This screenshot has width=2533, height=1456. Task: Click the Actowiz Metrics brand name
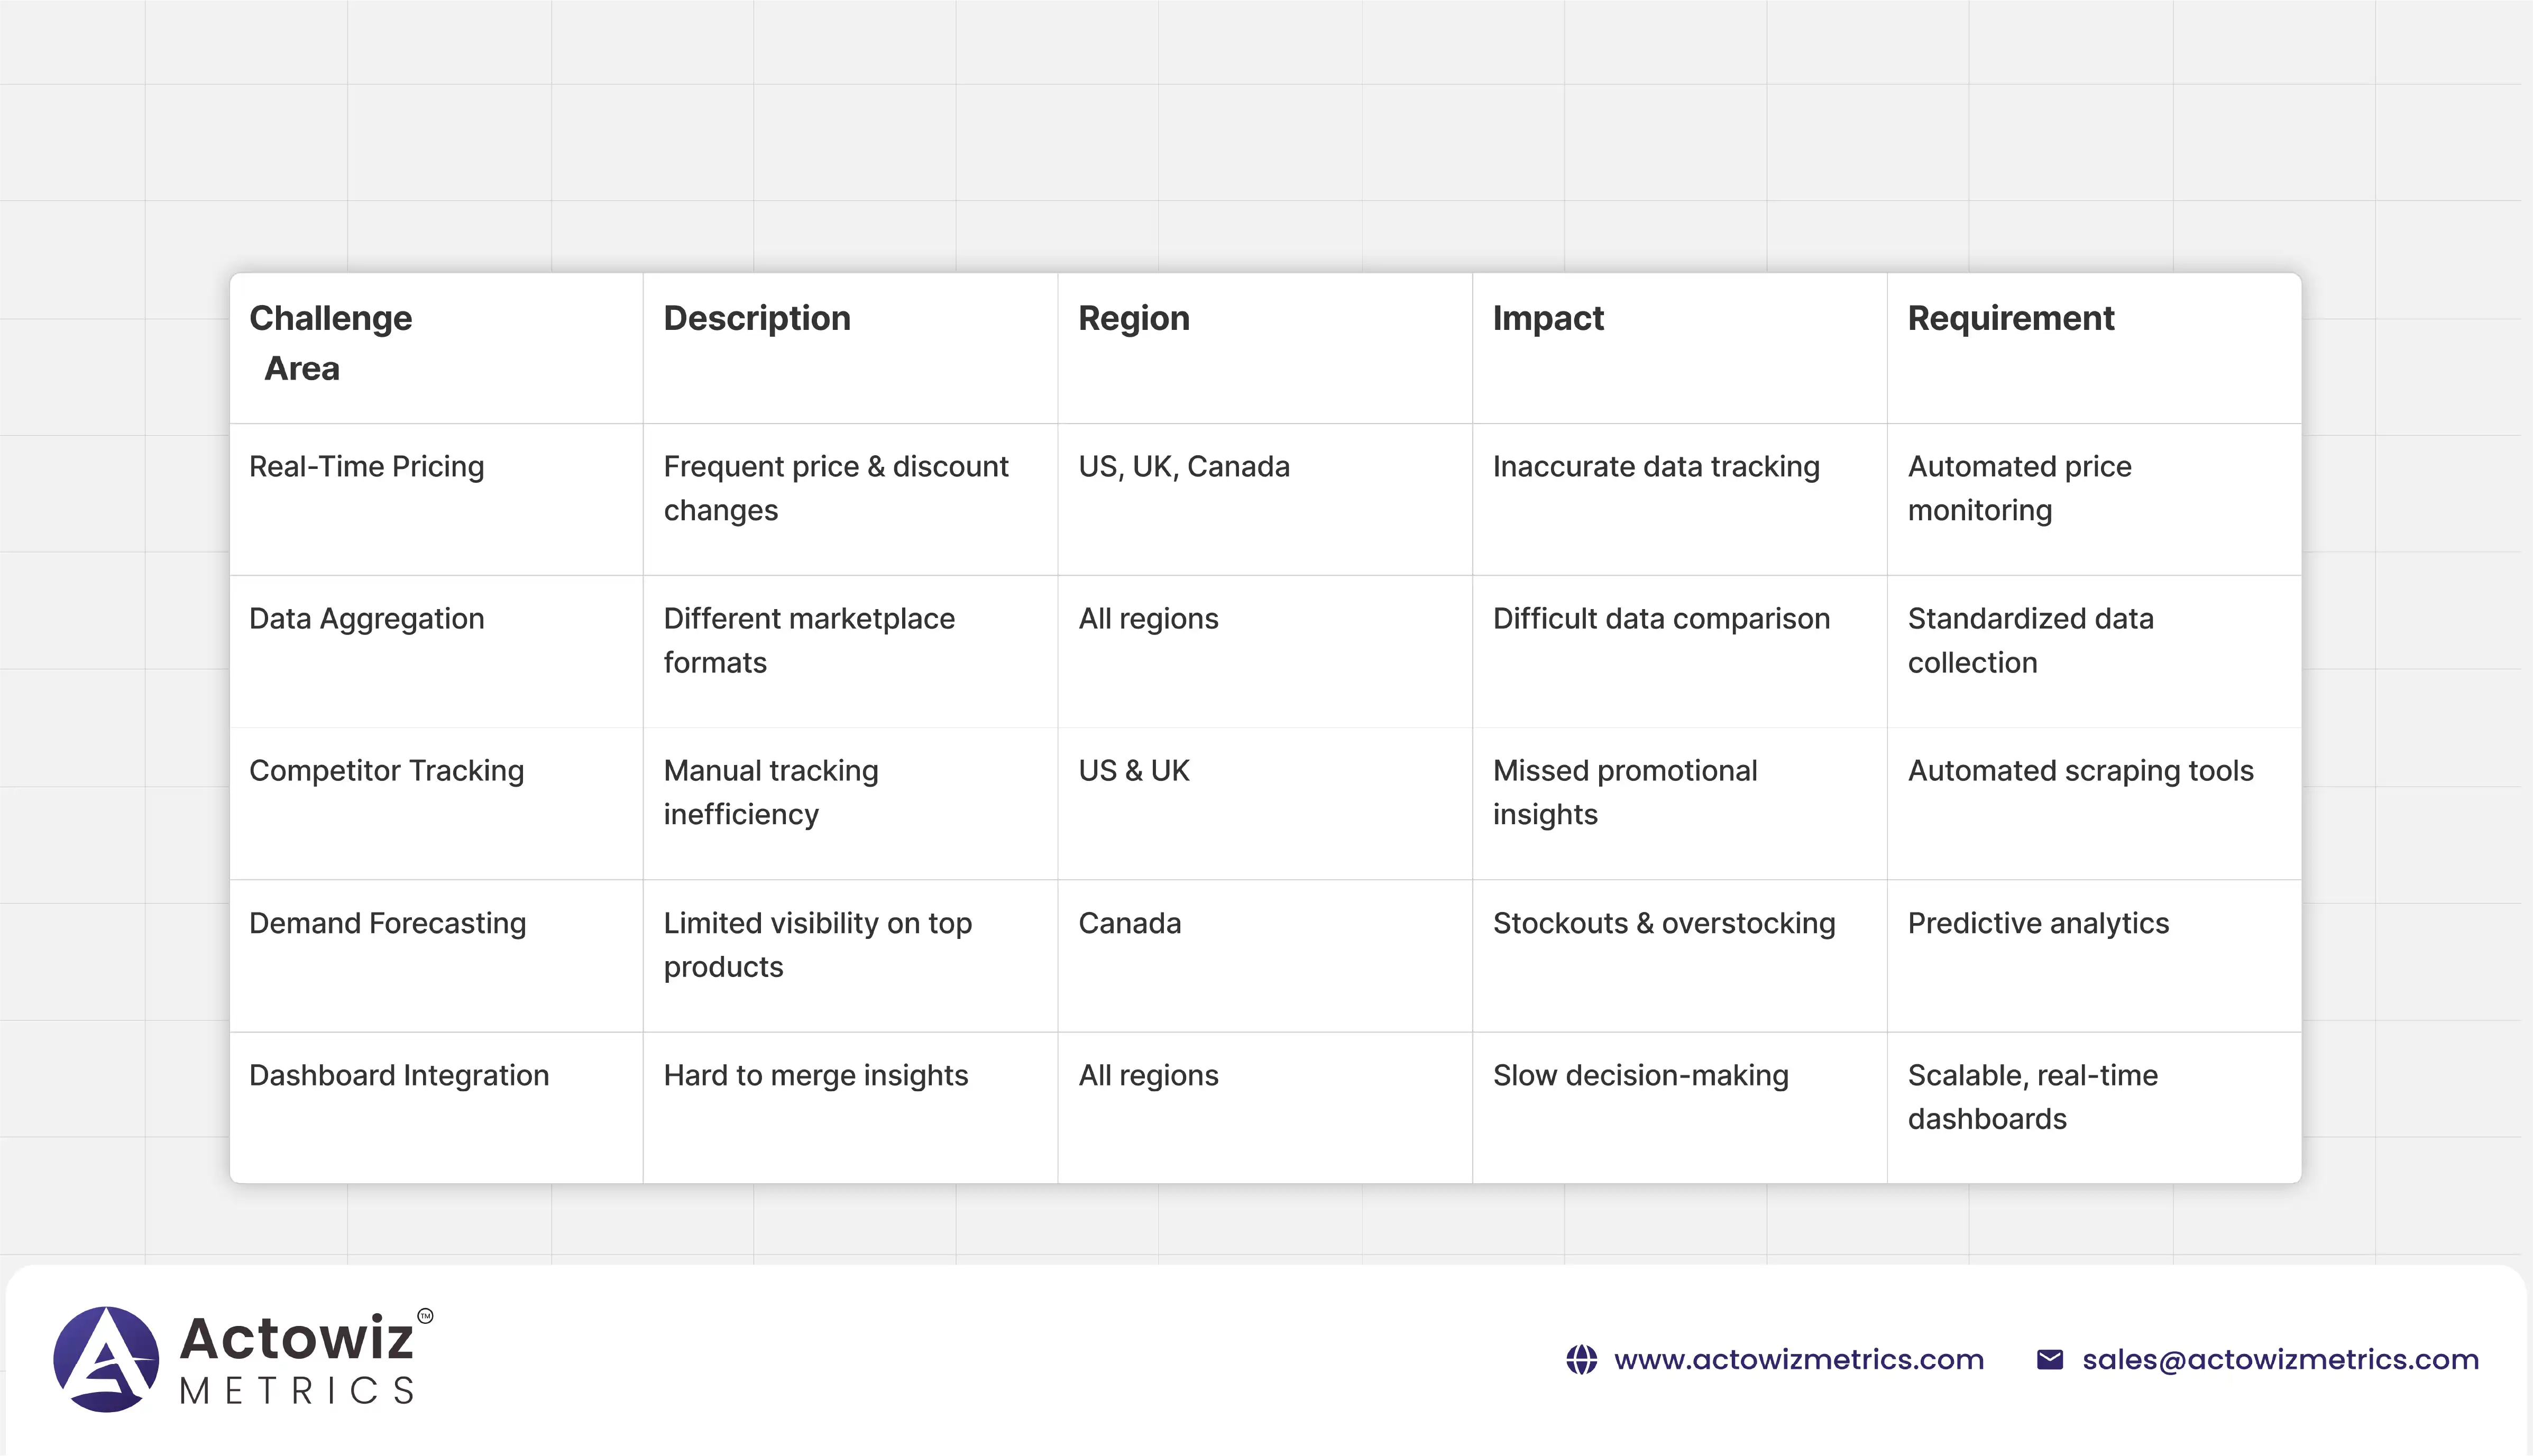(297, 1360)
